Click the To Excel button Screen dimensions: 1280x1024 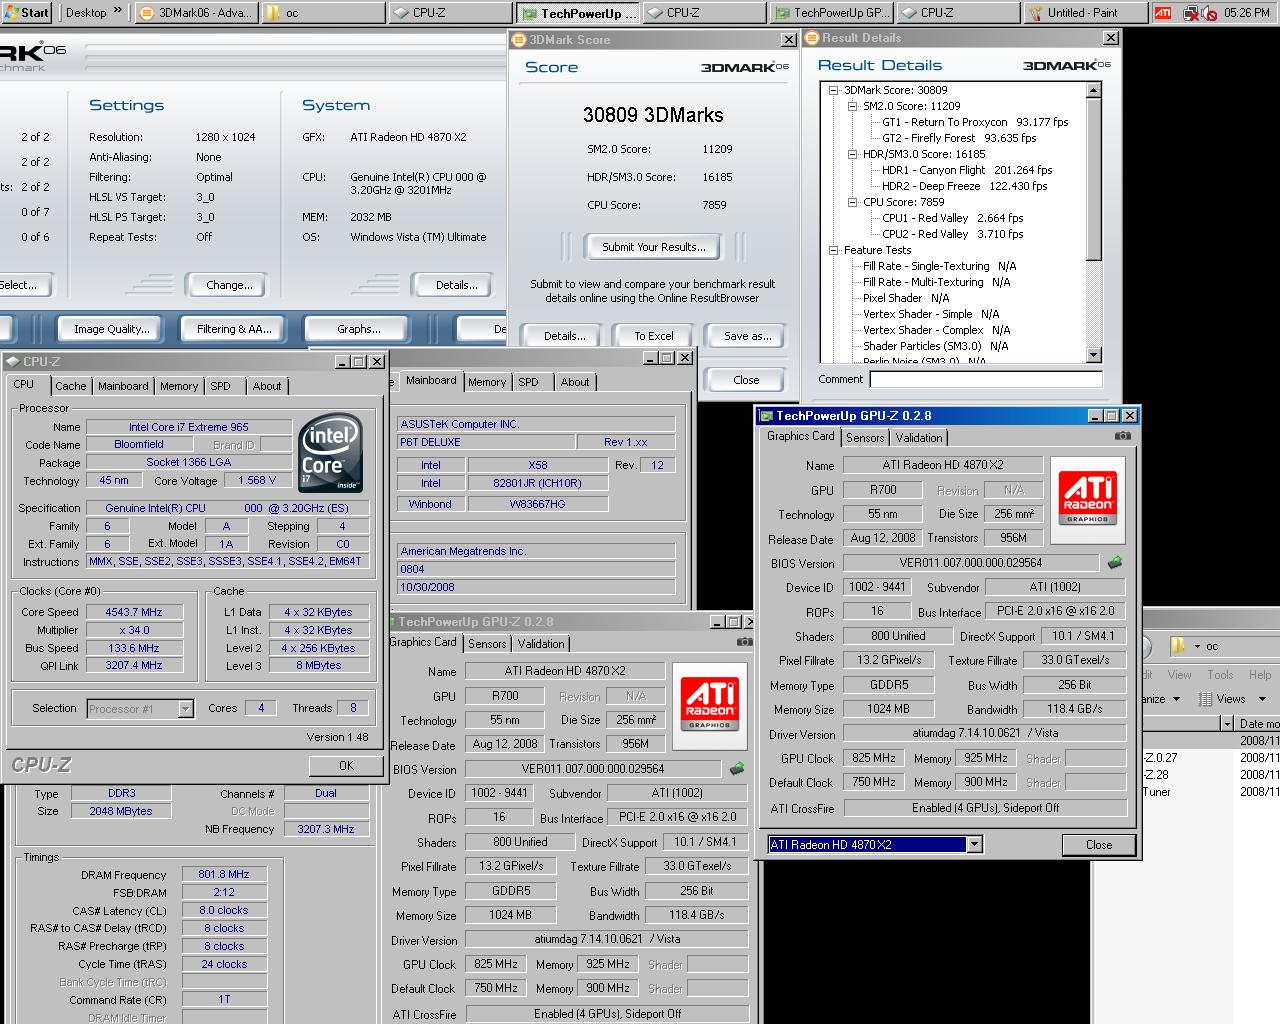pos(654,336)
